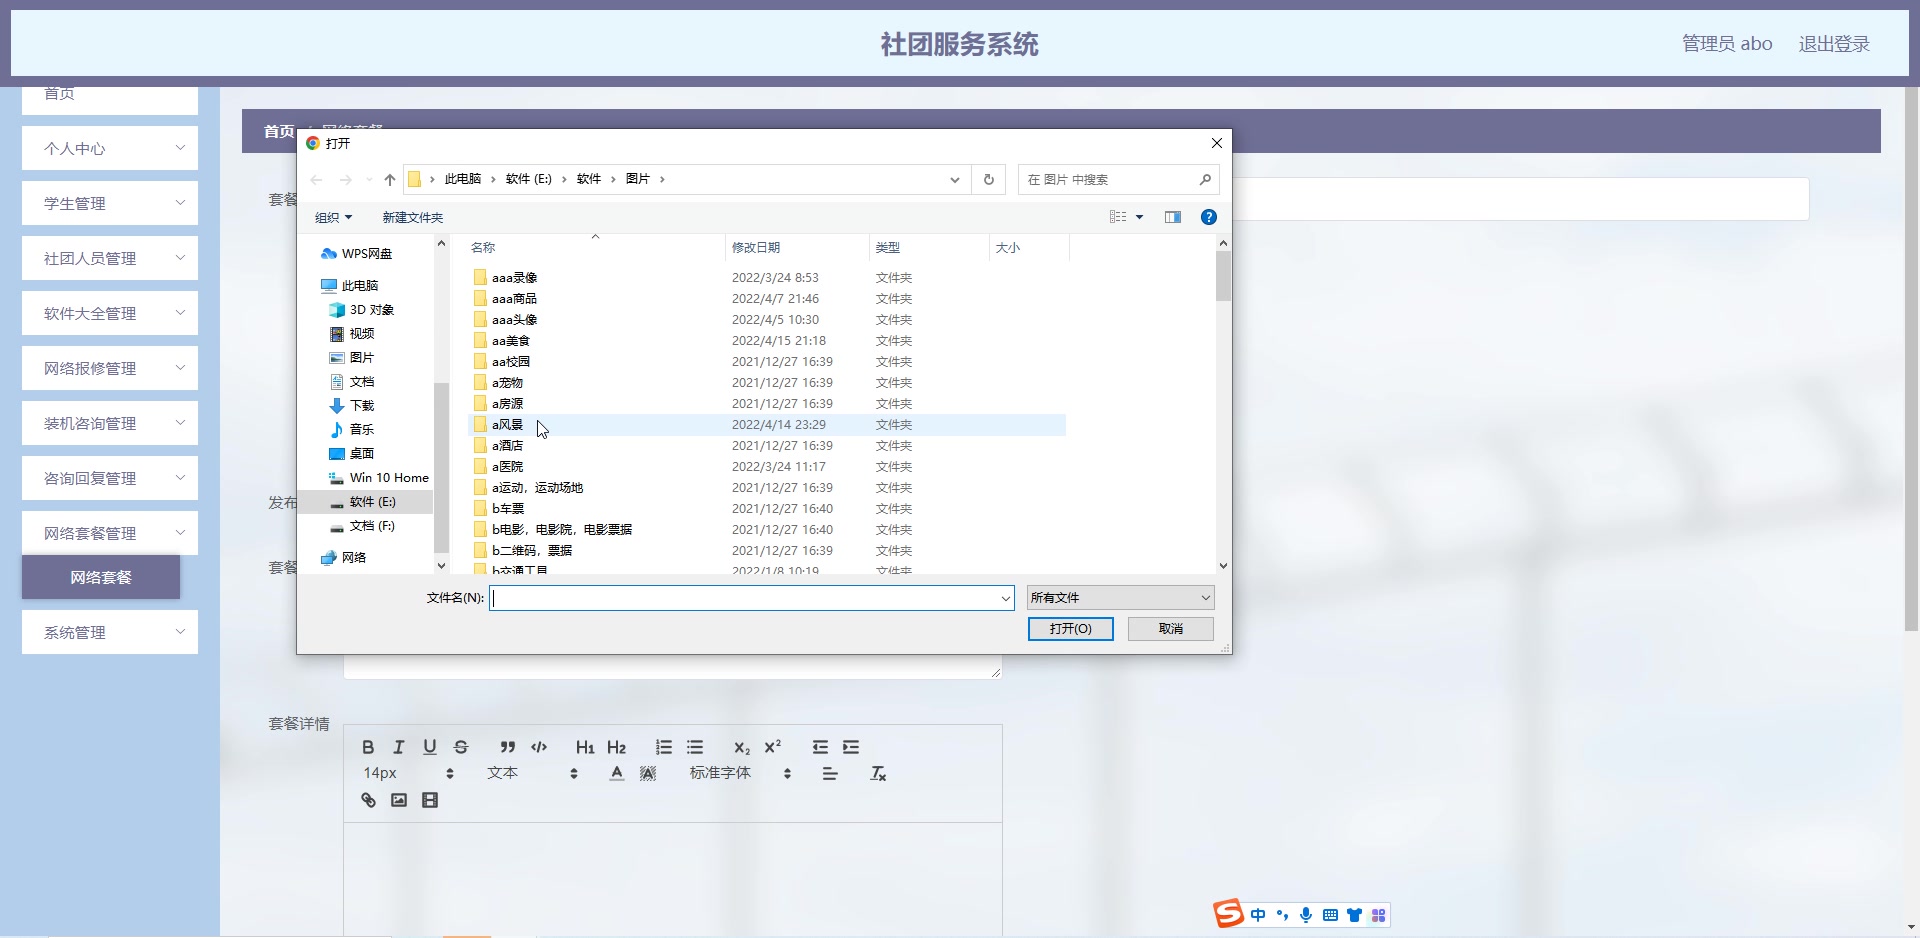
Task: Toggle bold in the rich text editor
Action: [368, 747]
